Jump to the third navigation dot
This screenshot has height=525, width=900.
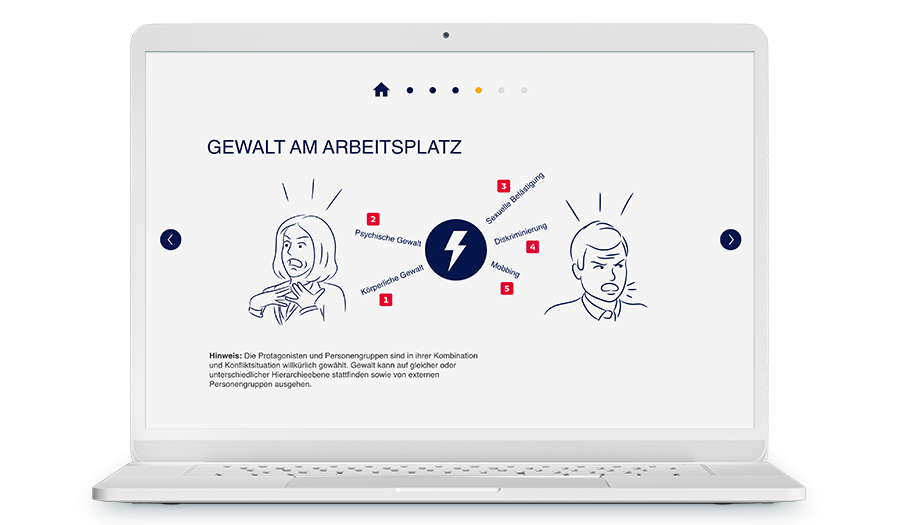(x=455, y=90)
